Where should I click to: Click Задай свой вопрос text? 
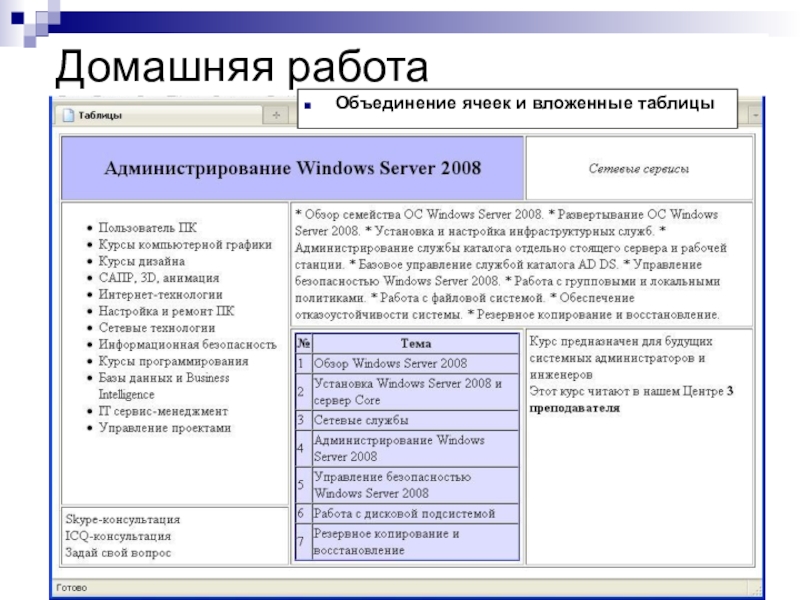118,551
